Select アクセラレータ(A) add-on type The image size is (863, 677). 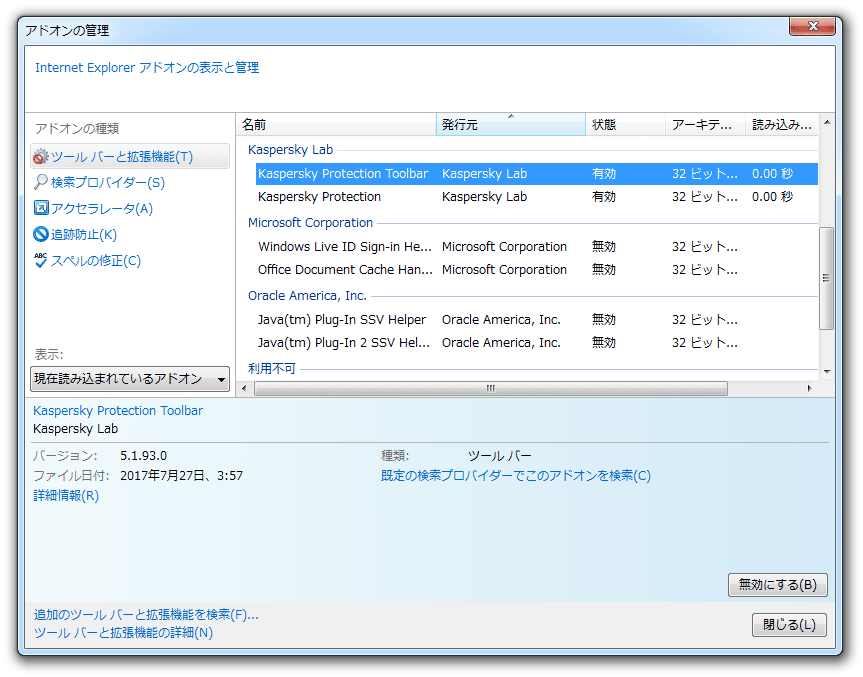102,209
